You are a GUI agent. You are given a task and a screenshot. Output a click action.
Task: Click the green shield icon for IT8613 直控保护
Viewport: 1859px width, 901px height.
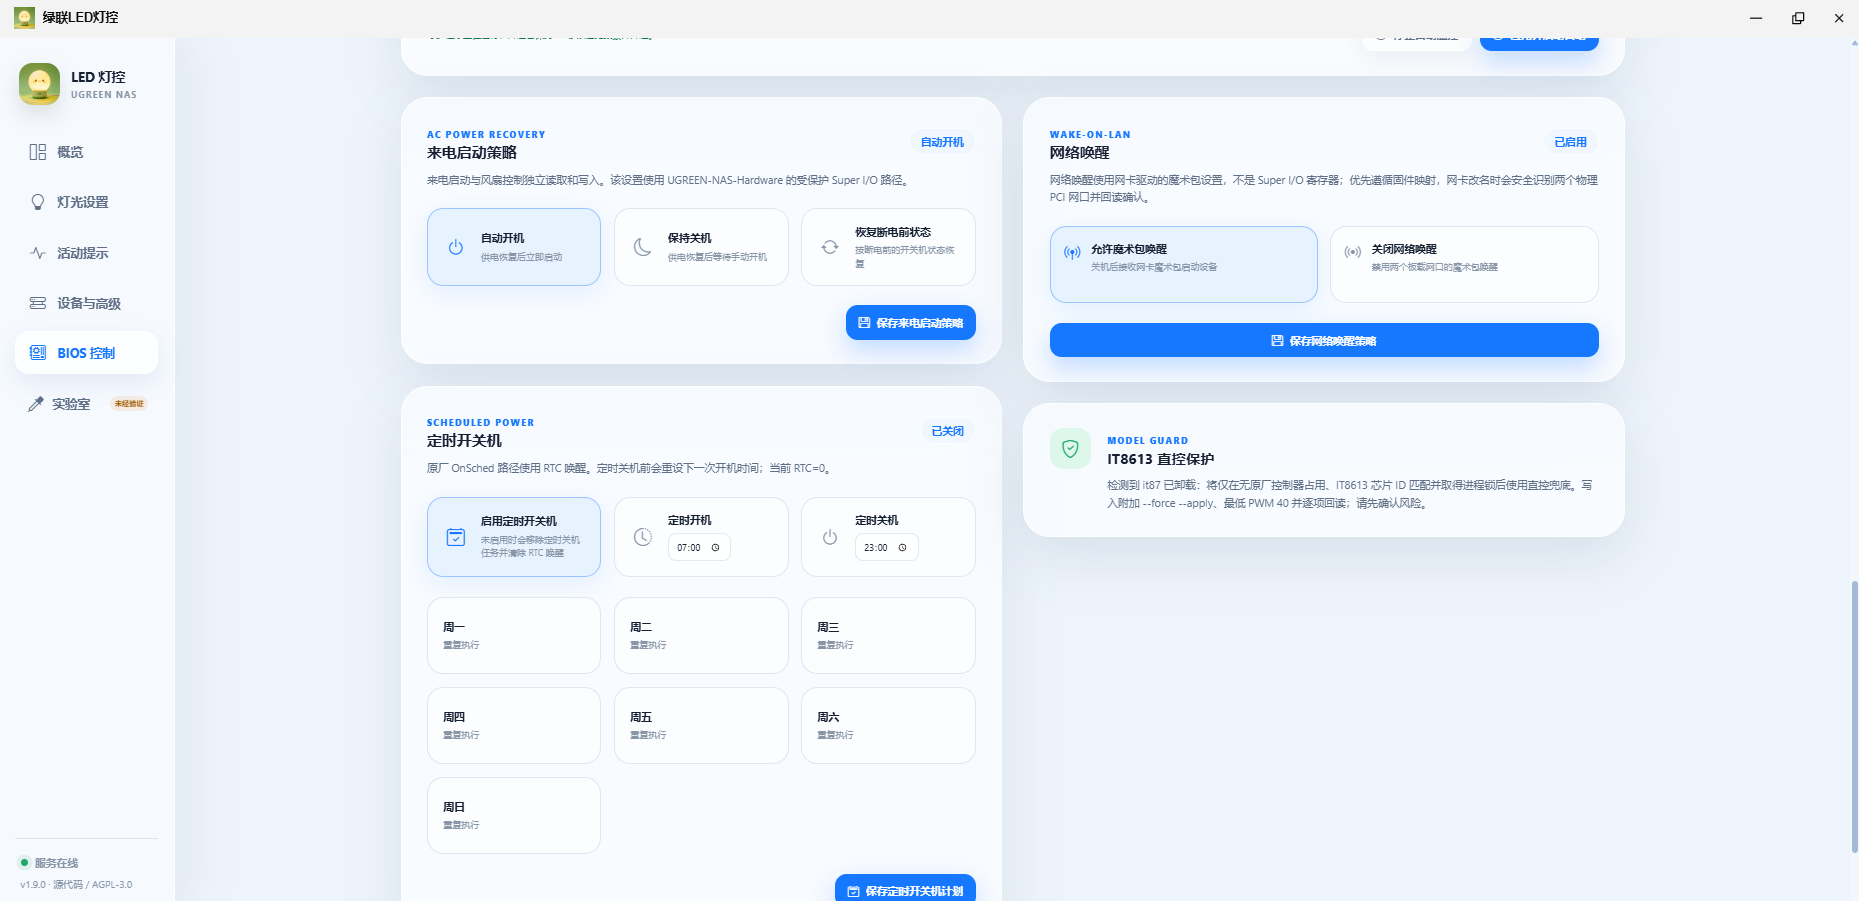click(1070, 449)
